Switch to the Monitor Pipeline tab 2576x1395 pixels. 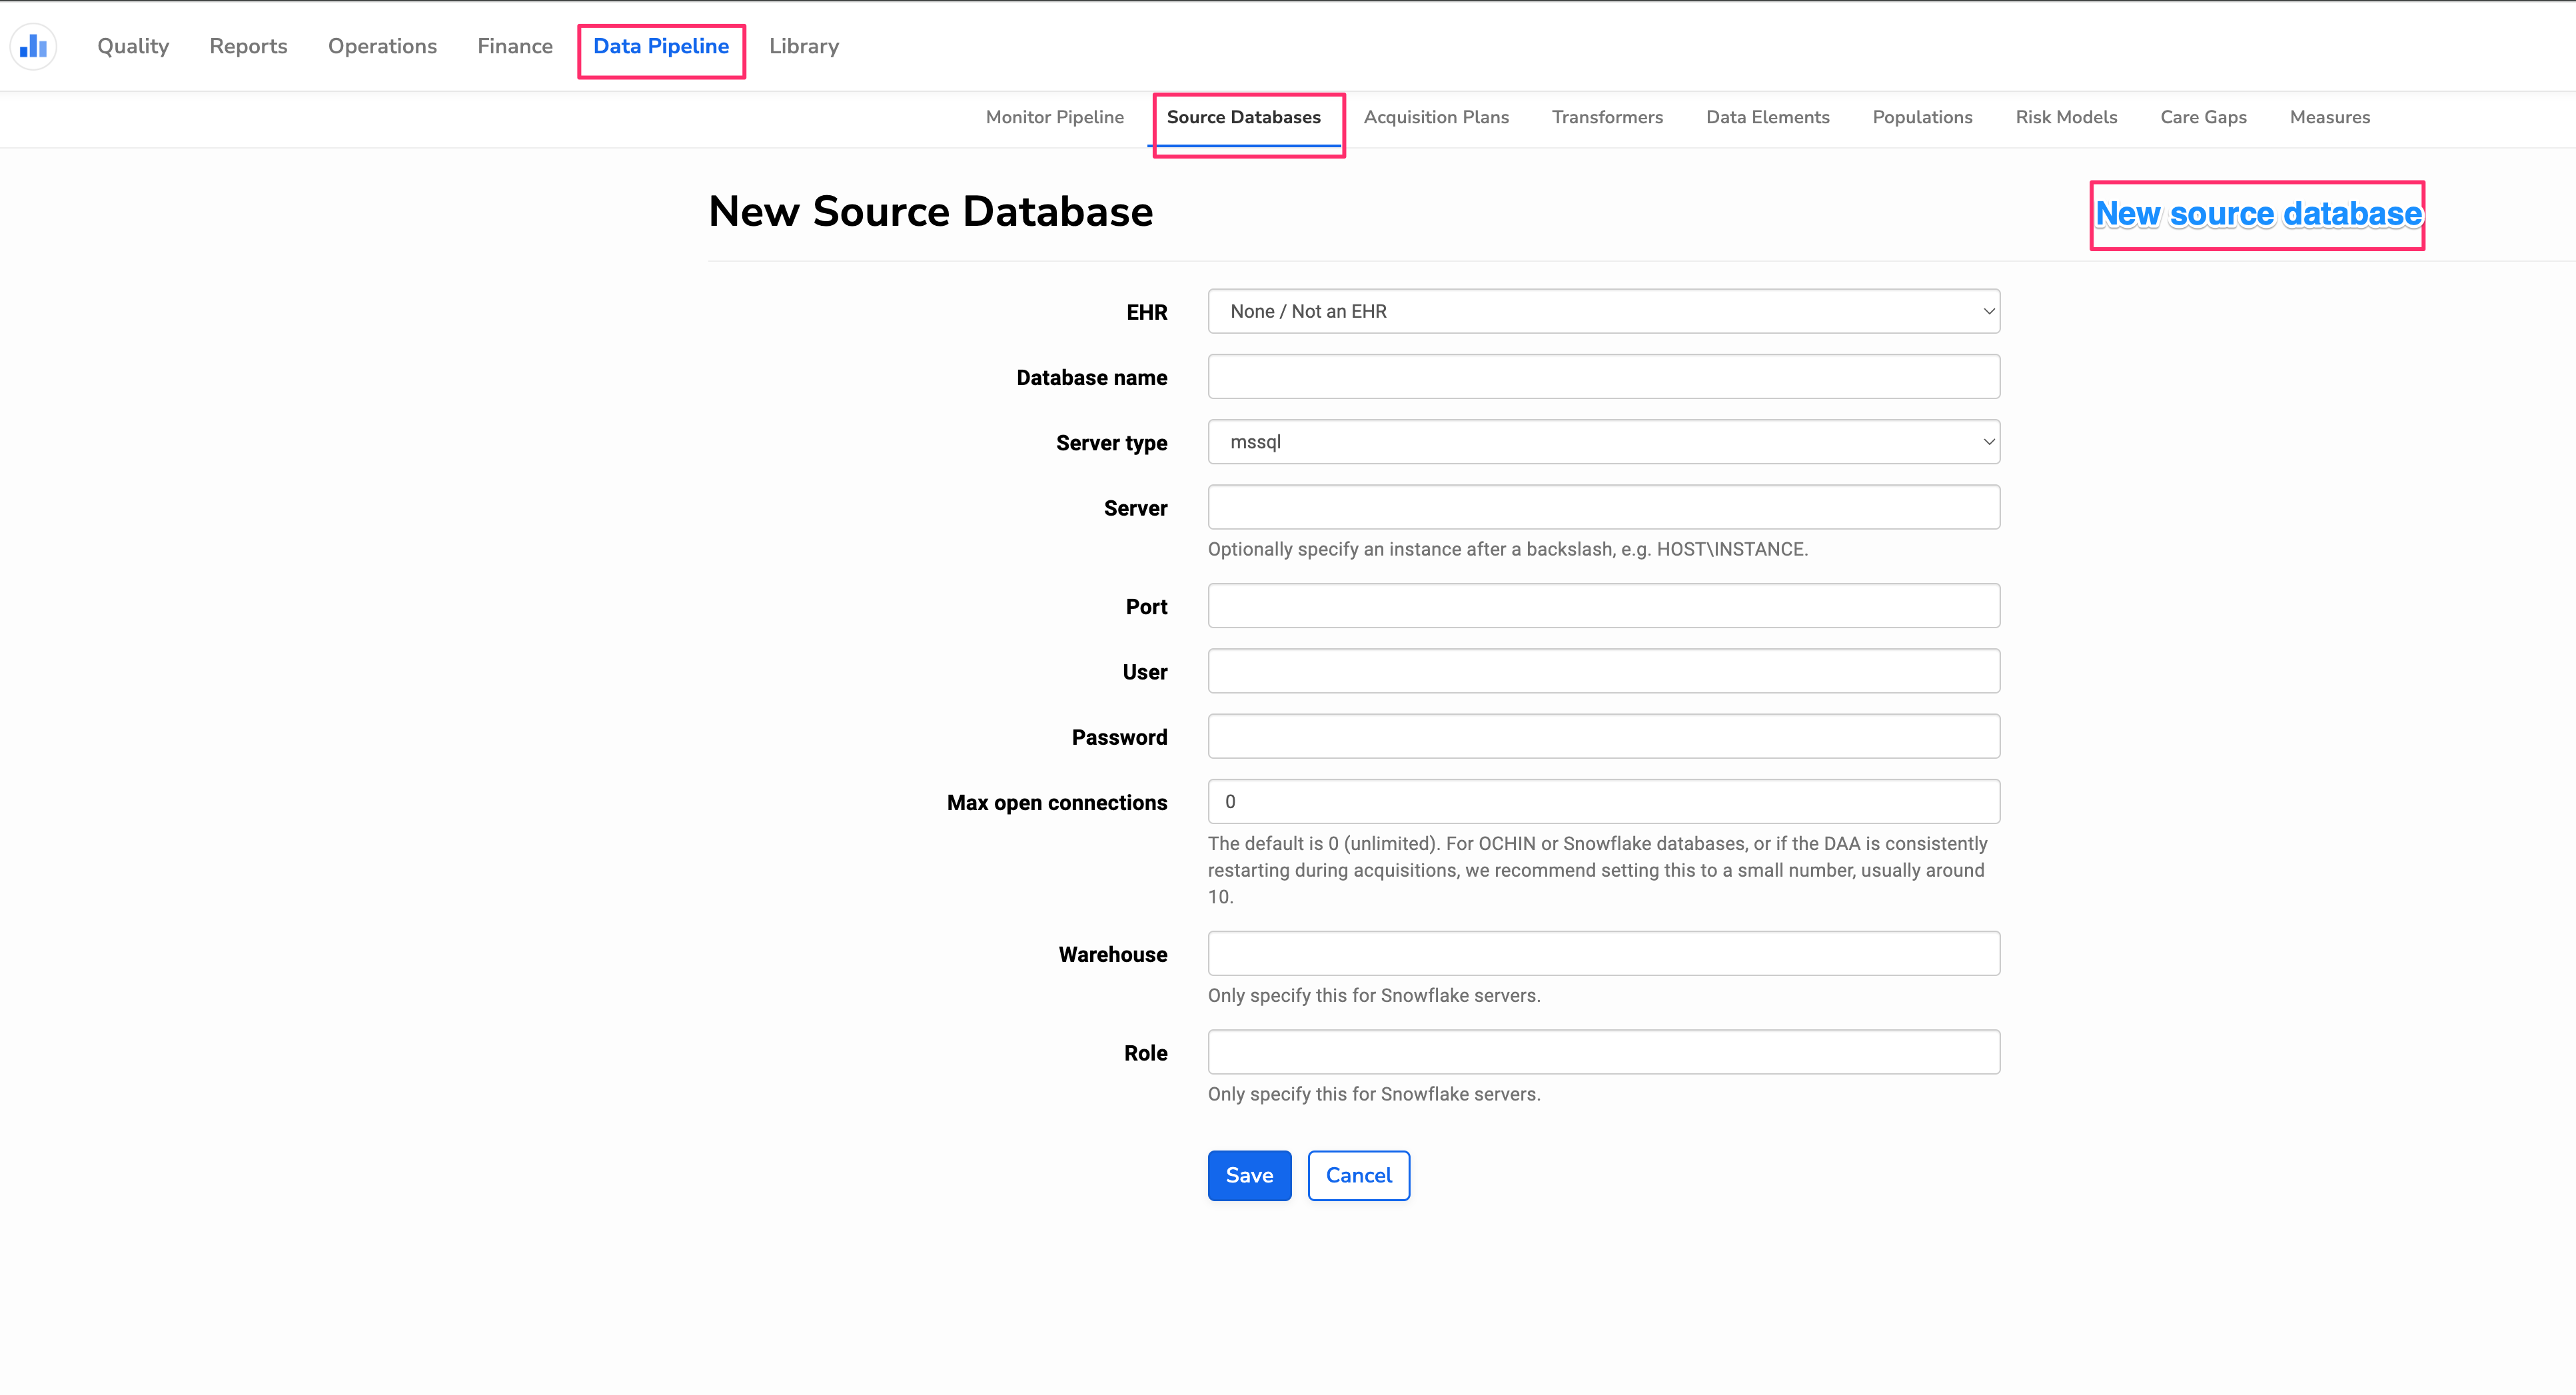coord(1054,117)
